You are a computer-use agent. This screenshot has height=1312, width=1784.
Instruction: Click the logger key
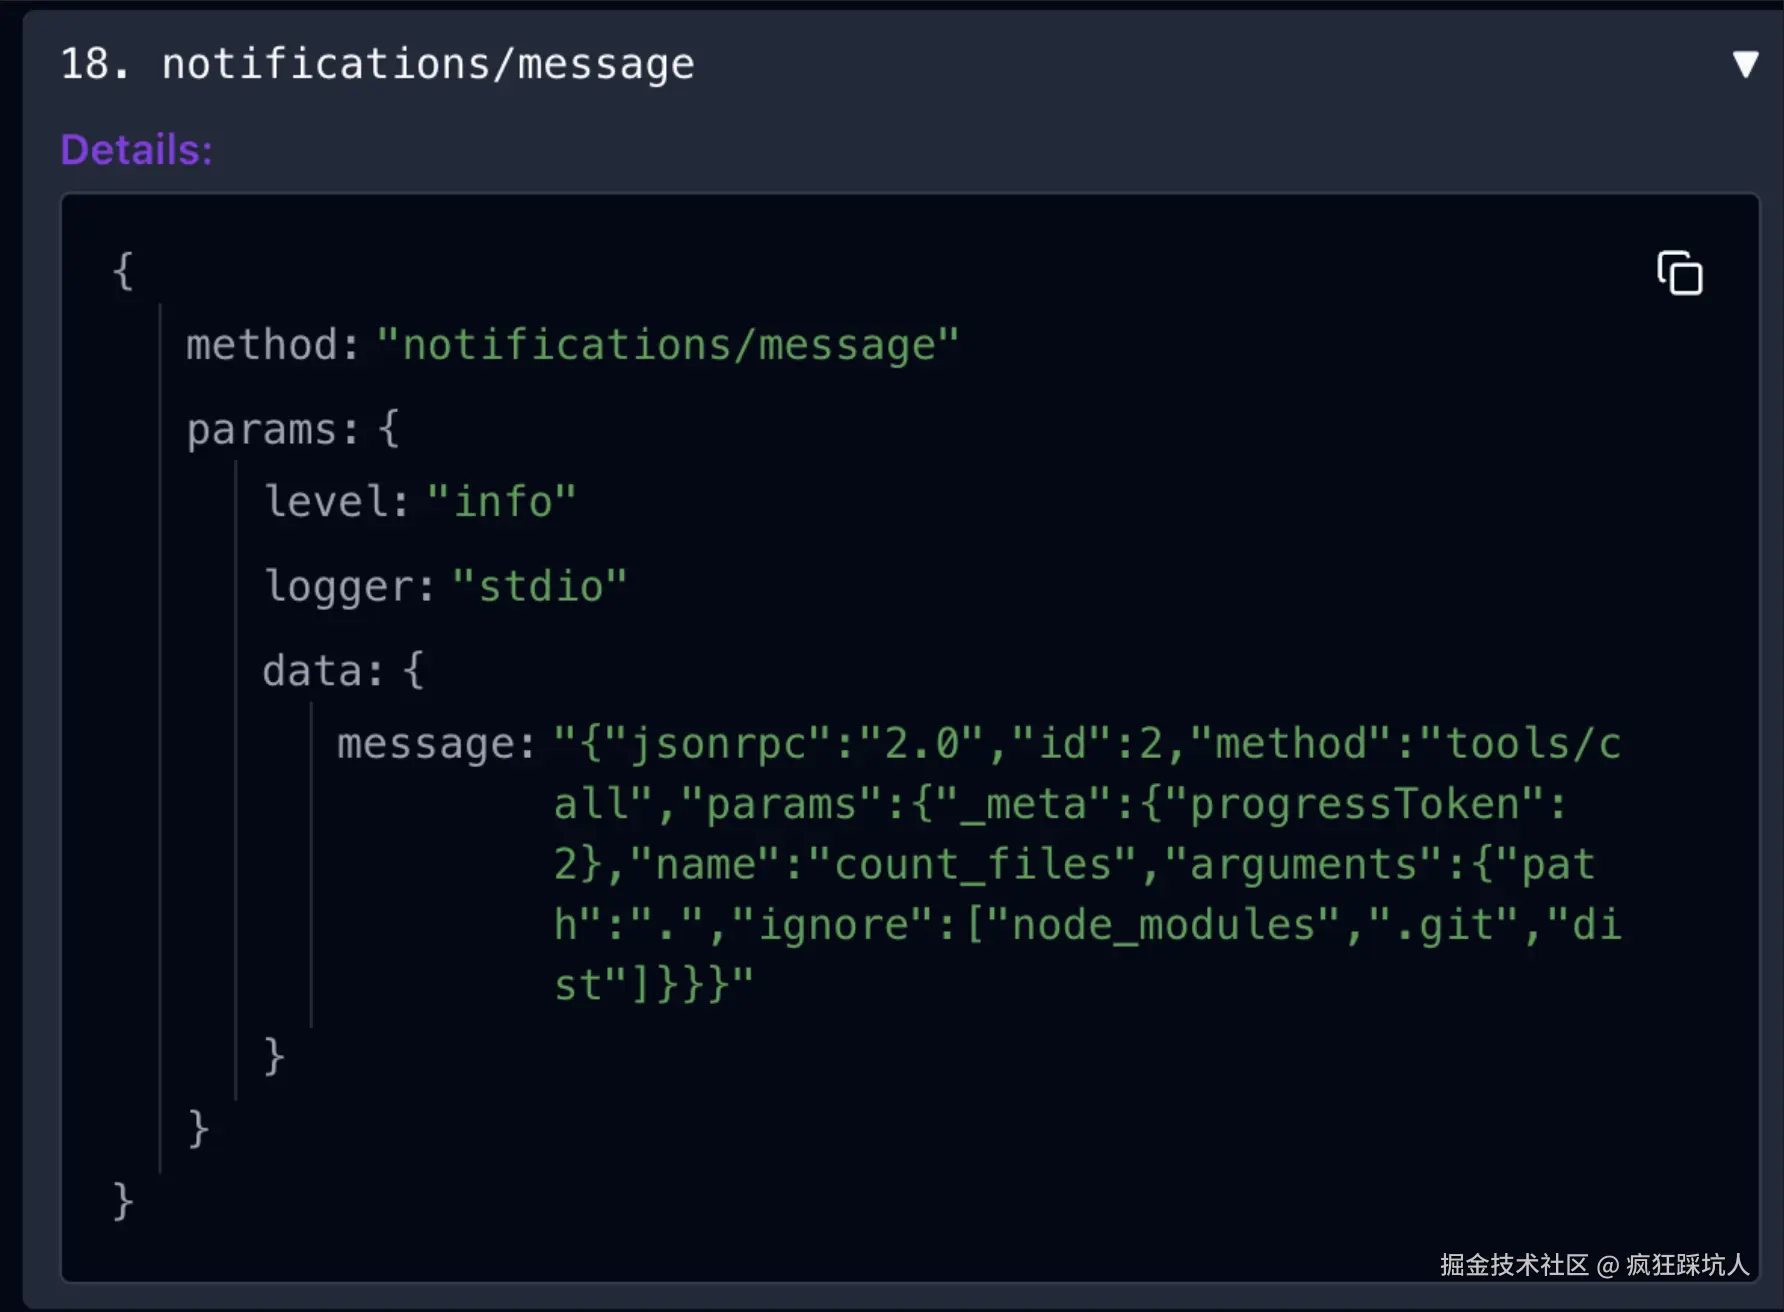pos(349,587)
